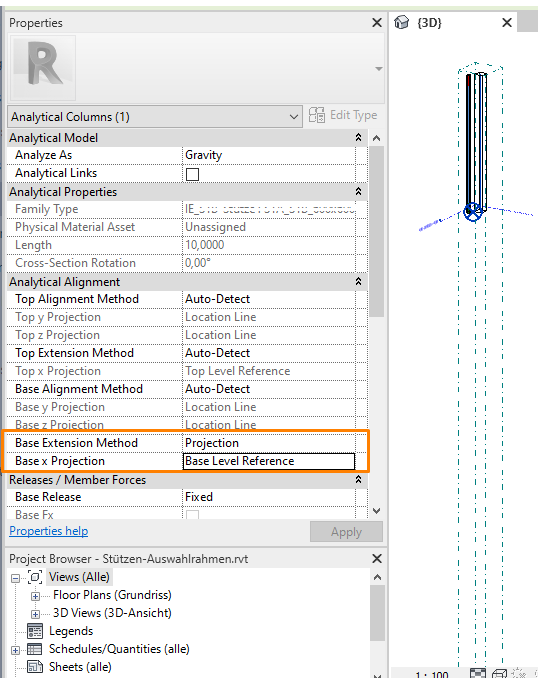
Task: Click the 3D view house icon
Action: click(401, 22)
